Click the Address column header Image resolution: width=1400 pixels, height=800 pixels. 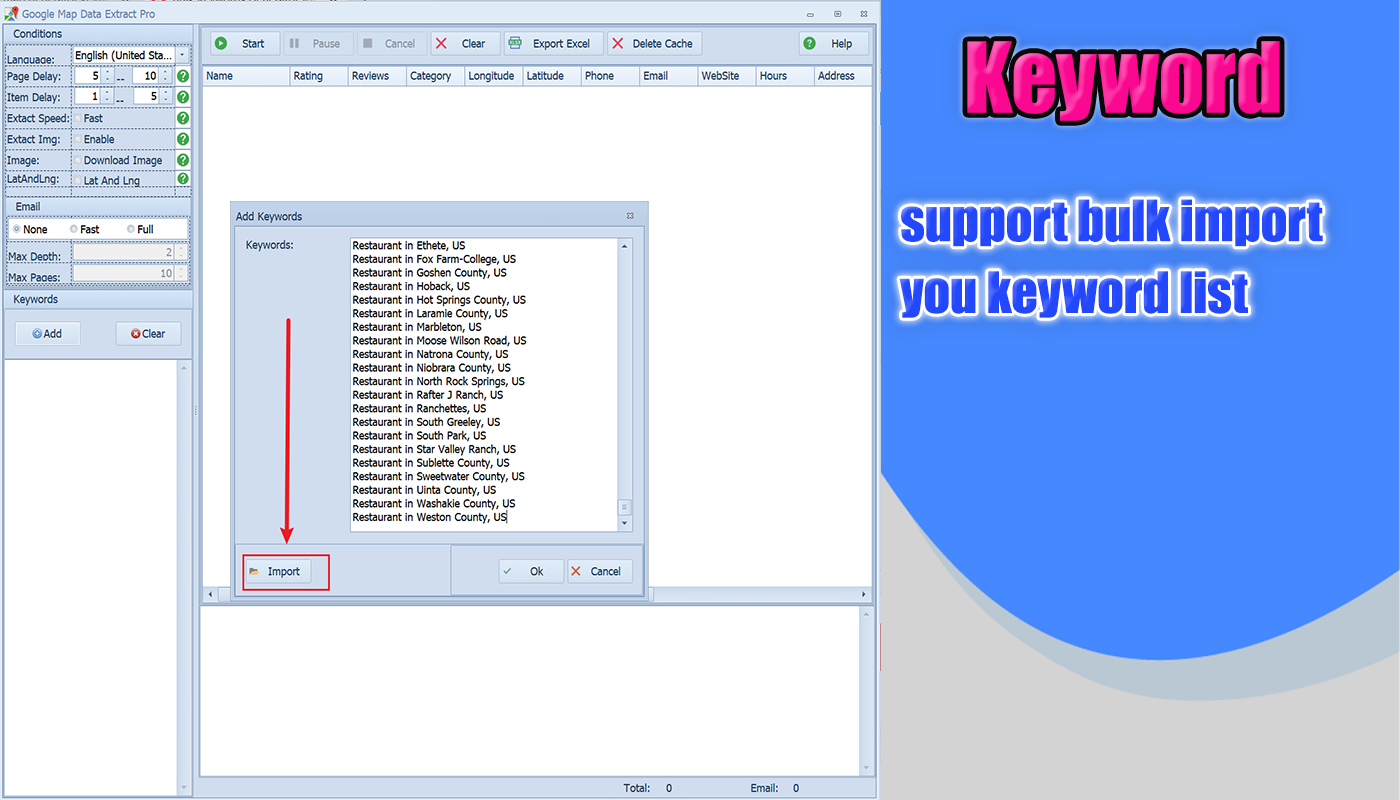[x=843, y=76]
